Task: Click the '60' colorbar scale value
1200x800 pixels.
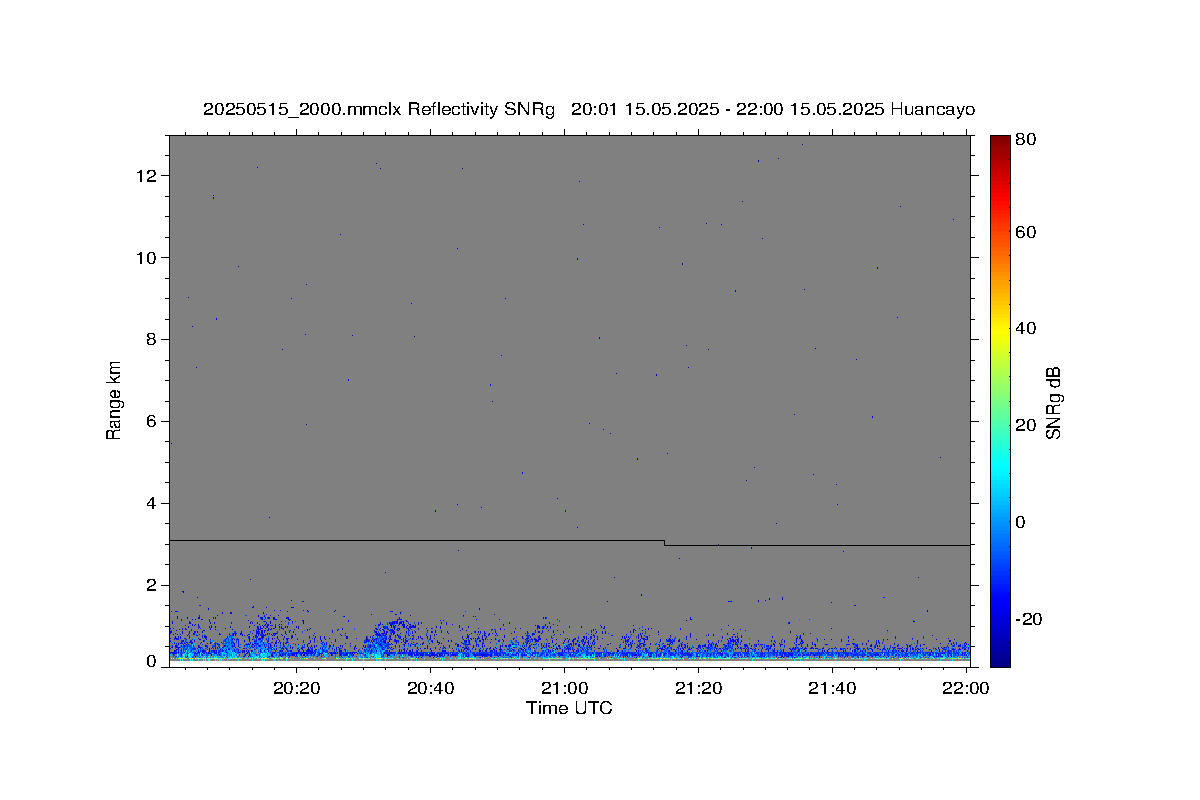Action: pos(1024,232)
